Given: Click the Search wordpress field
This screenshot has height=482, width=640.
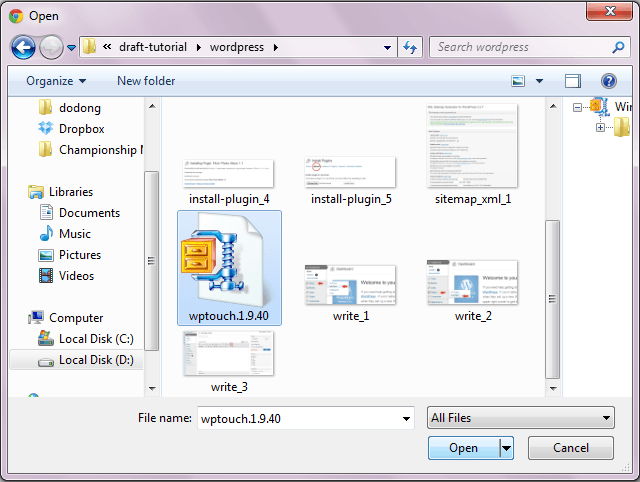Looking at the screenshot, I should pyautogui.click(x=529, y=47).
